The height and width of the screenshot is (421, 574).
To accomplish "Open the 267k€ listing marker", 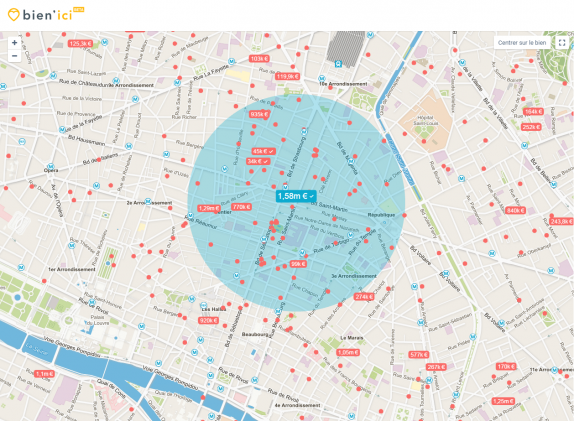I will 436,367.
